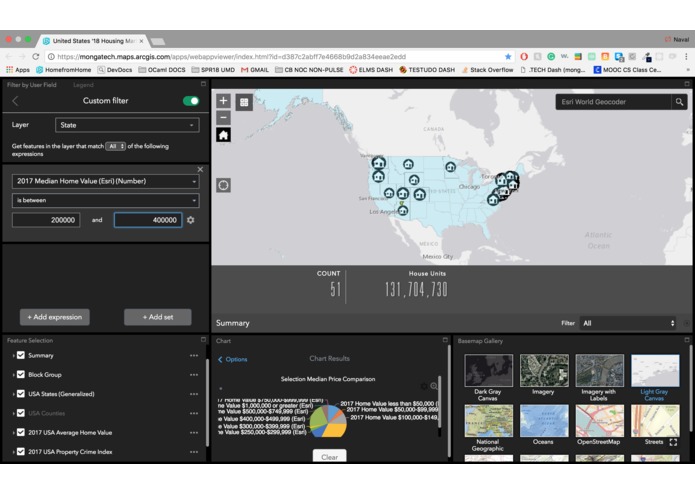Expand the Summary layer tree arrow
The height and width of the screenshot is (494, 695).
tap(14, 356)
